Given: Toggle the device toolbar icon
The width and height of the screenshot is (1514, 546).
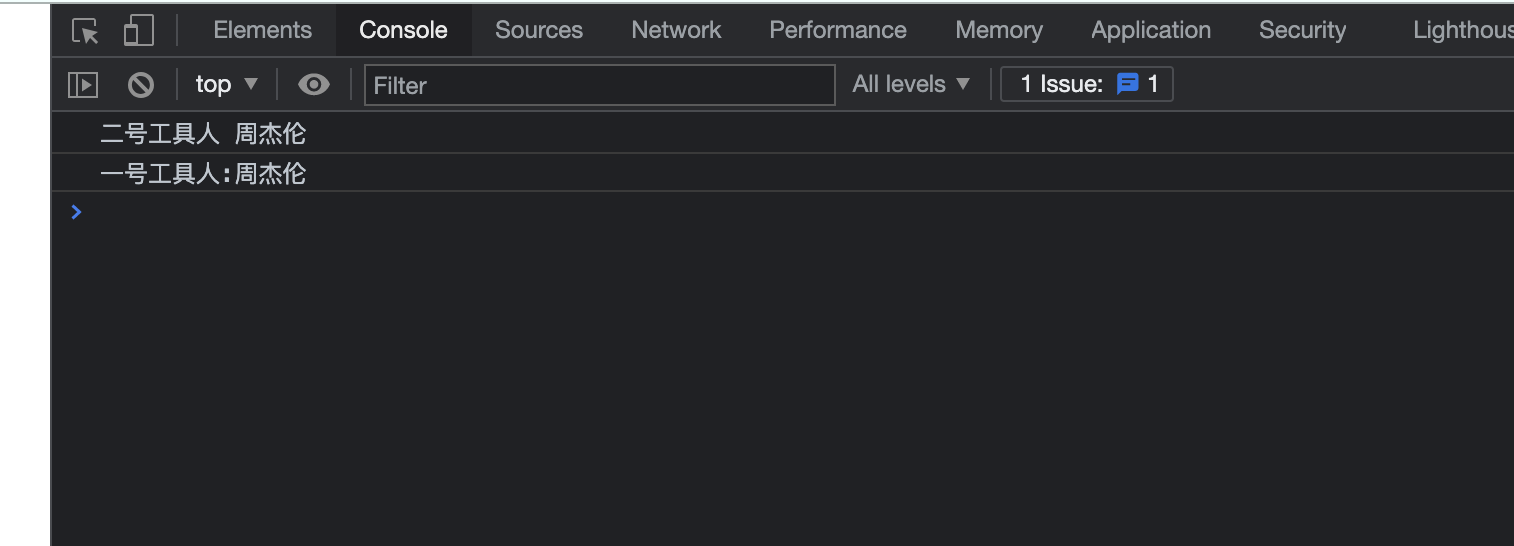Looking at the screenshot, I should (138, 31).
